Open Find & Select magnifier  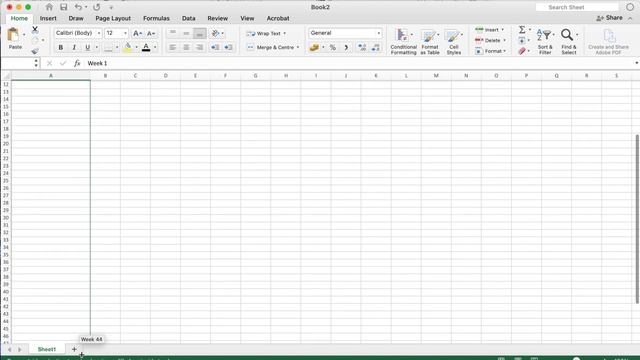569,41
